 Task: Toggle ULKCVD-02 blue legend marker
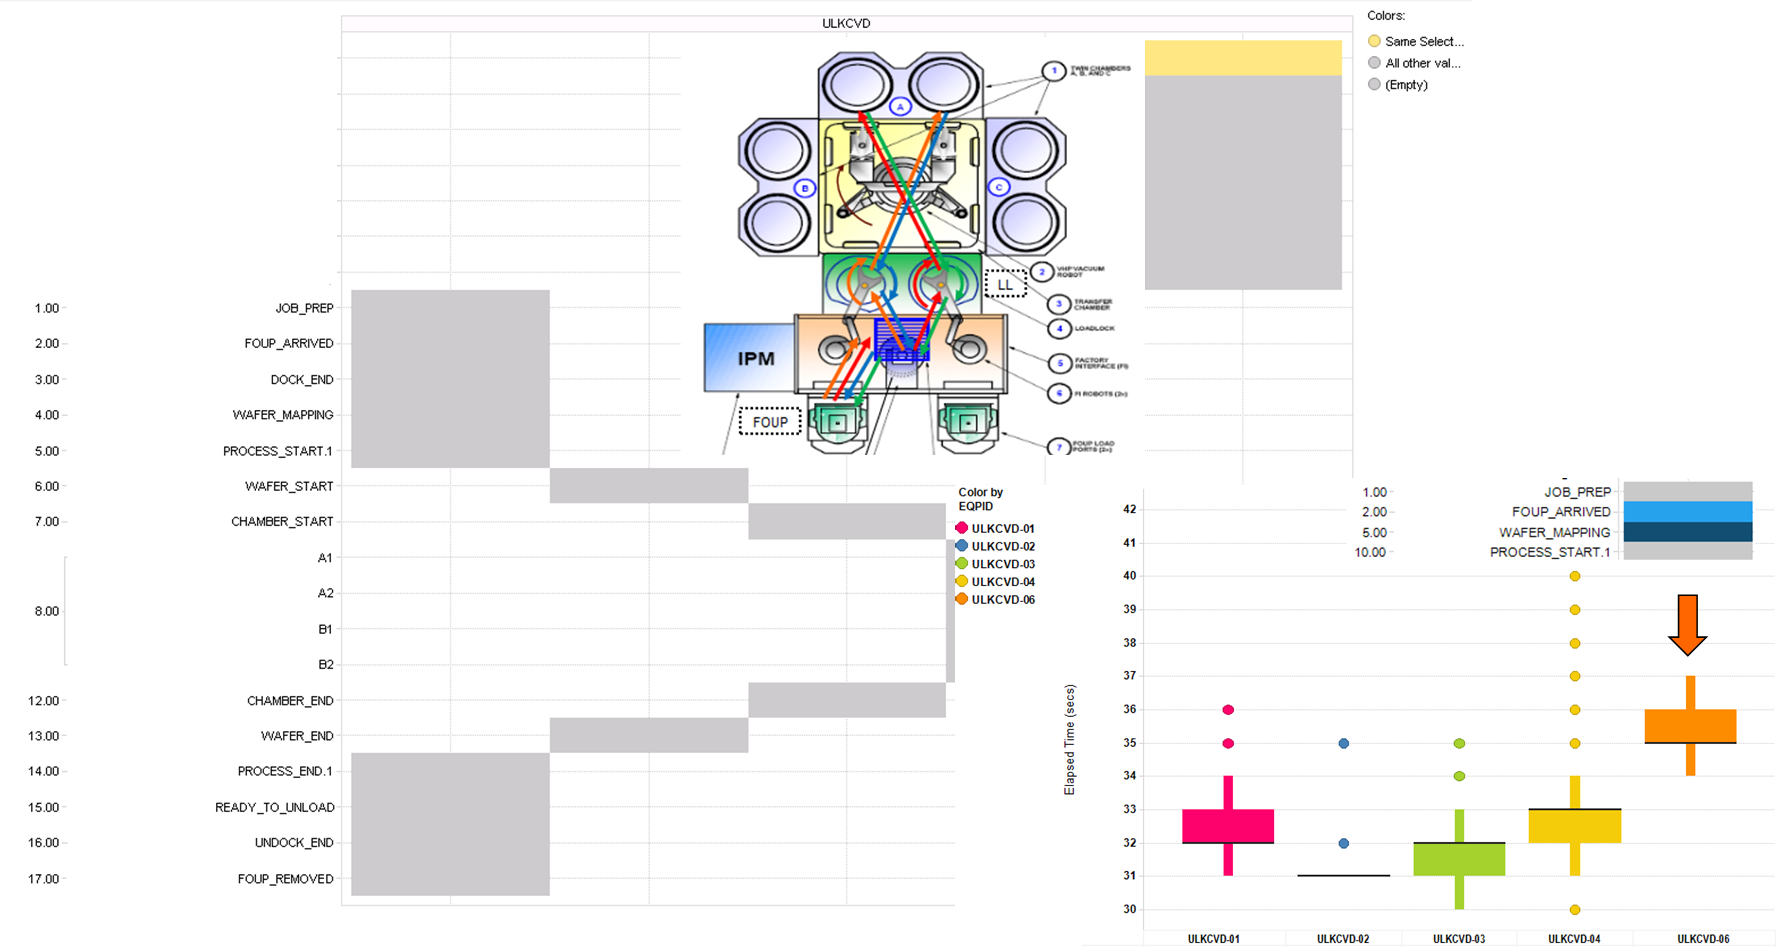(x=962, y=546)
